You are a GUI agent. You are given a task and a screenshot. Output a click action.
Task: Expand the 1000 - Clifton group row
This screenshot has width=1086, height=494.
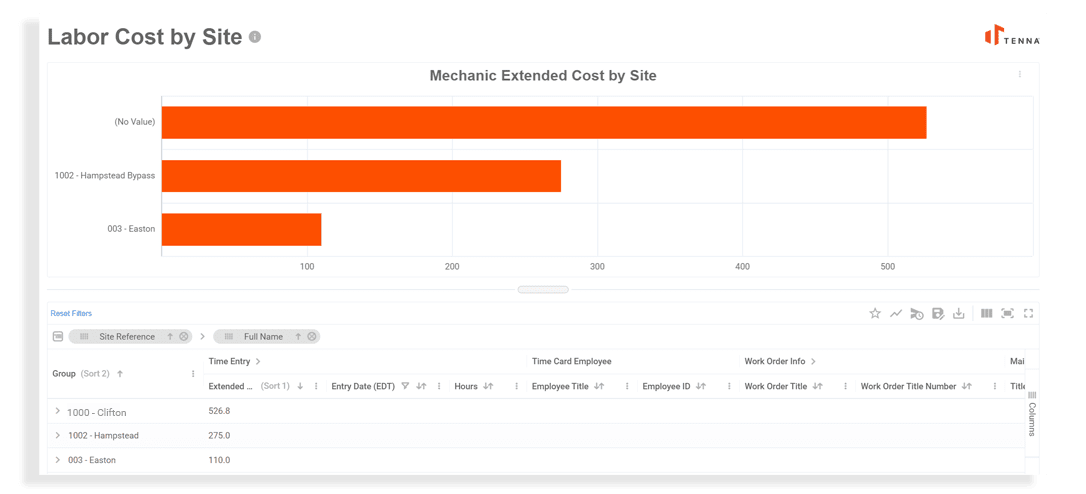point(57,412)
